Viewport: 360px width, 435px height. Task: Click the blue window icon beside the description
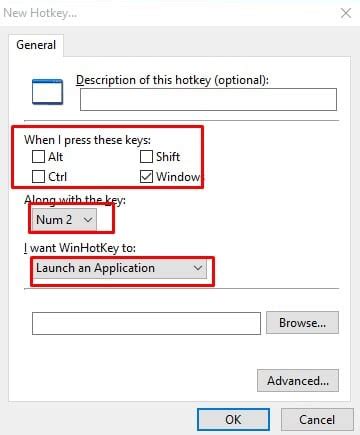pos(48,92)
